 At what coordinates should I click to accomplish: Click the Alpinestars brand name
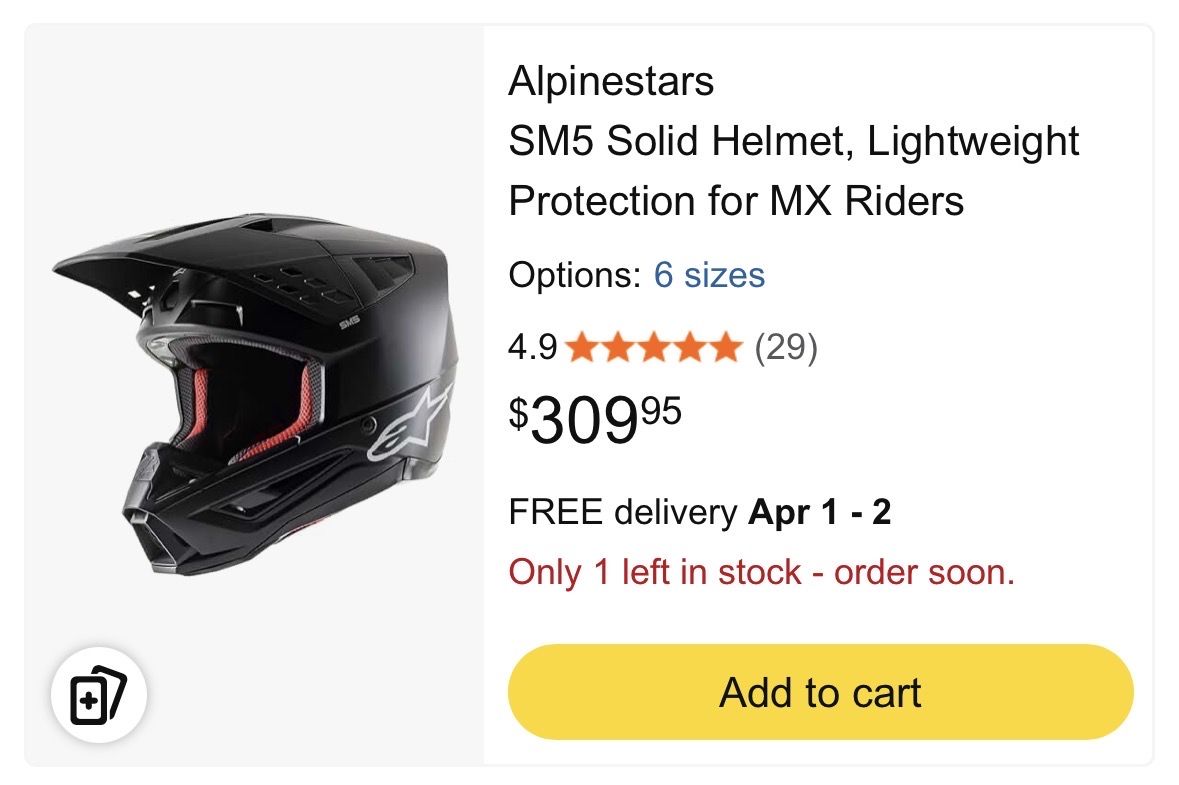[x=611, y=81]
